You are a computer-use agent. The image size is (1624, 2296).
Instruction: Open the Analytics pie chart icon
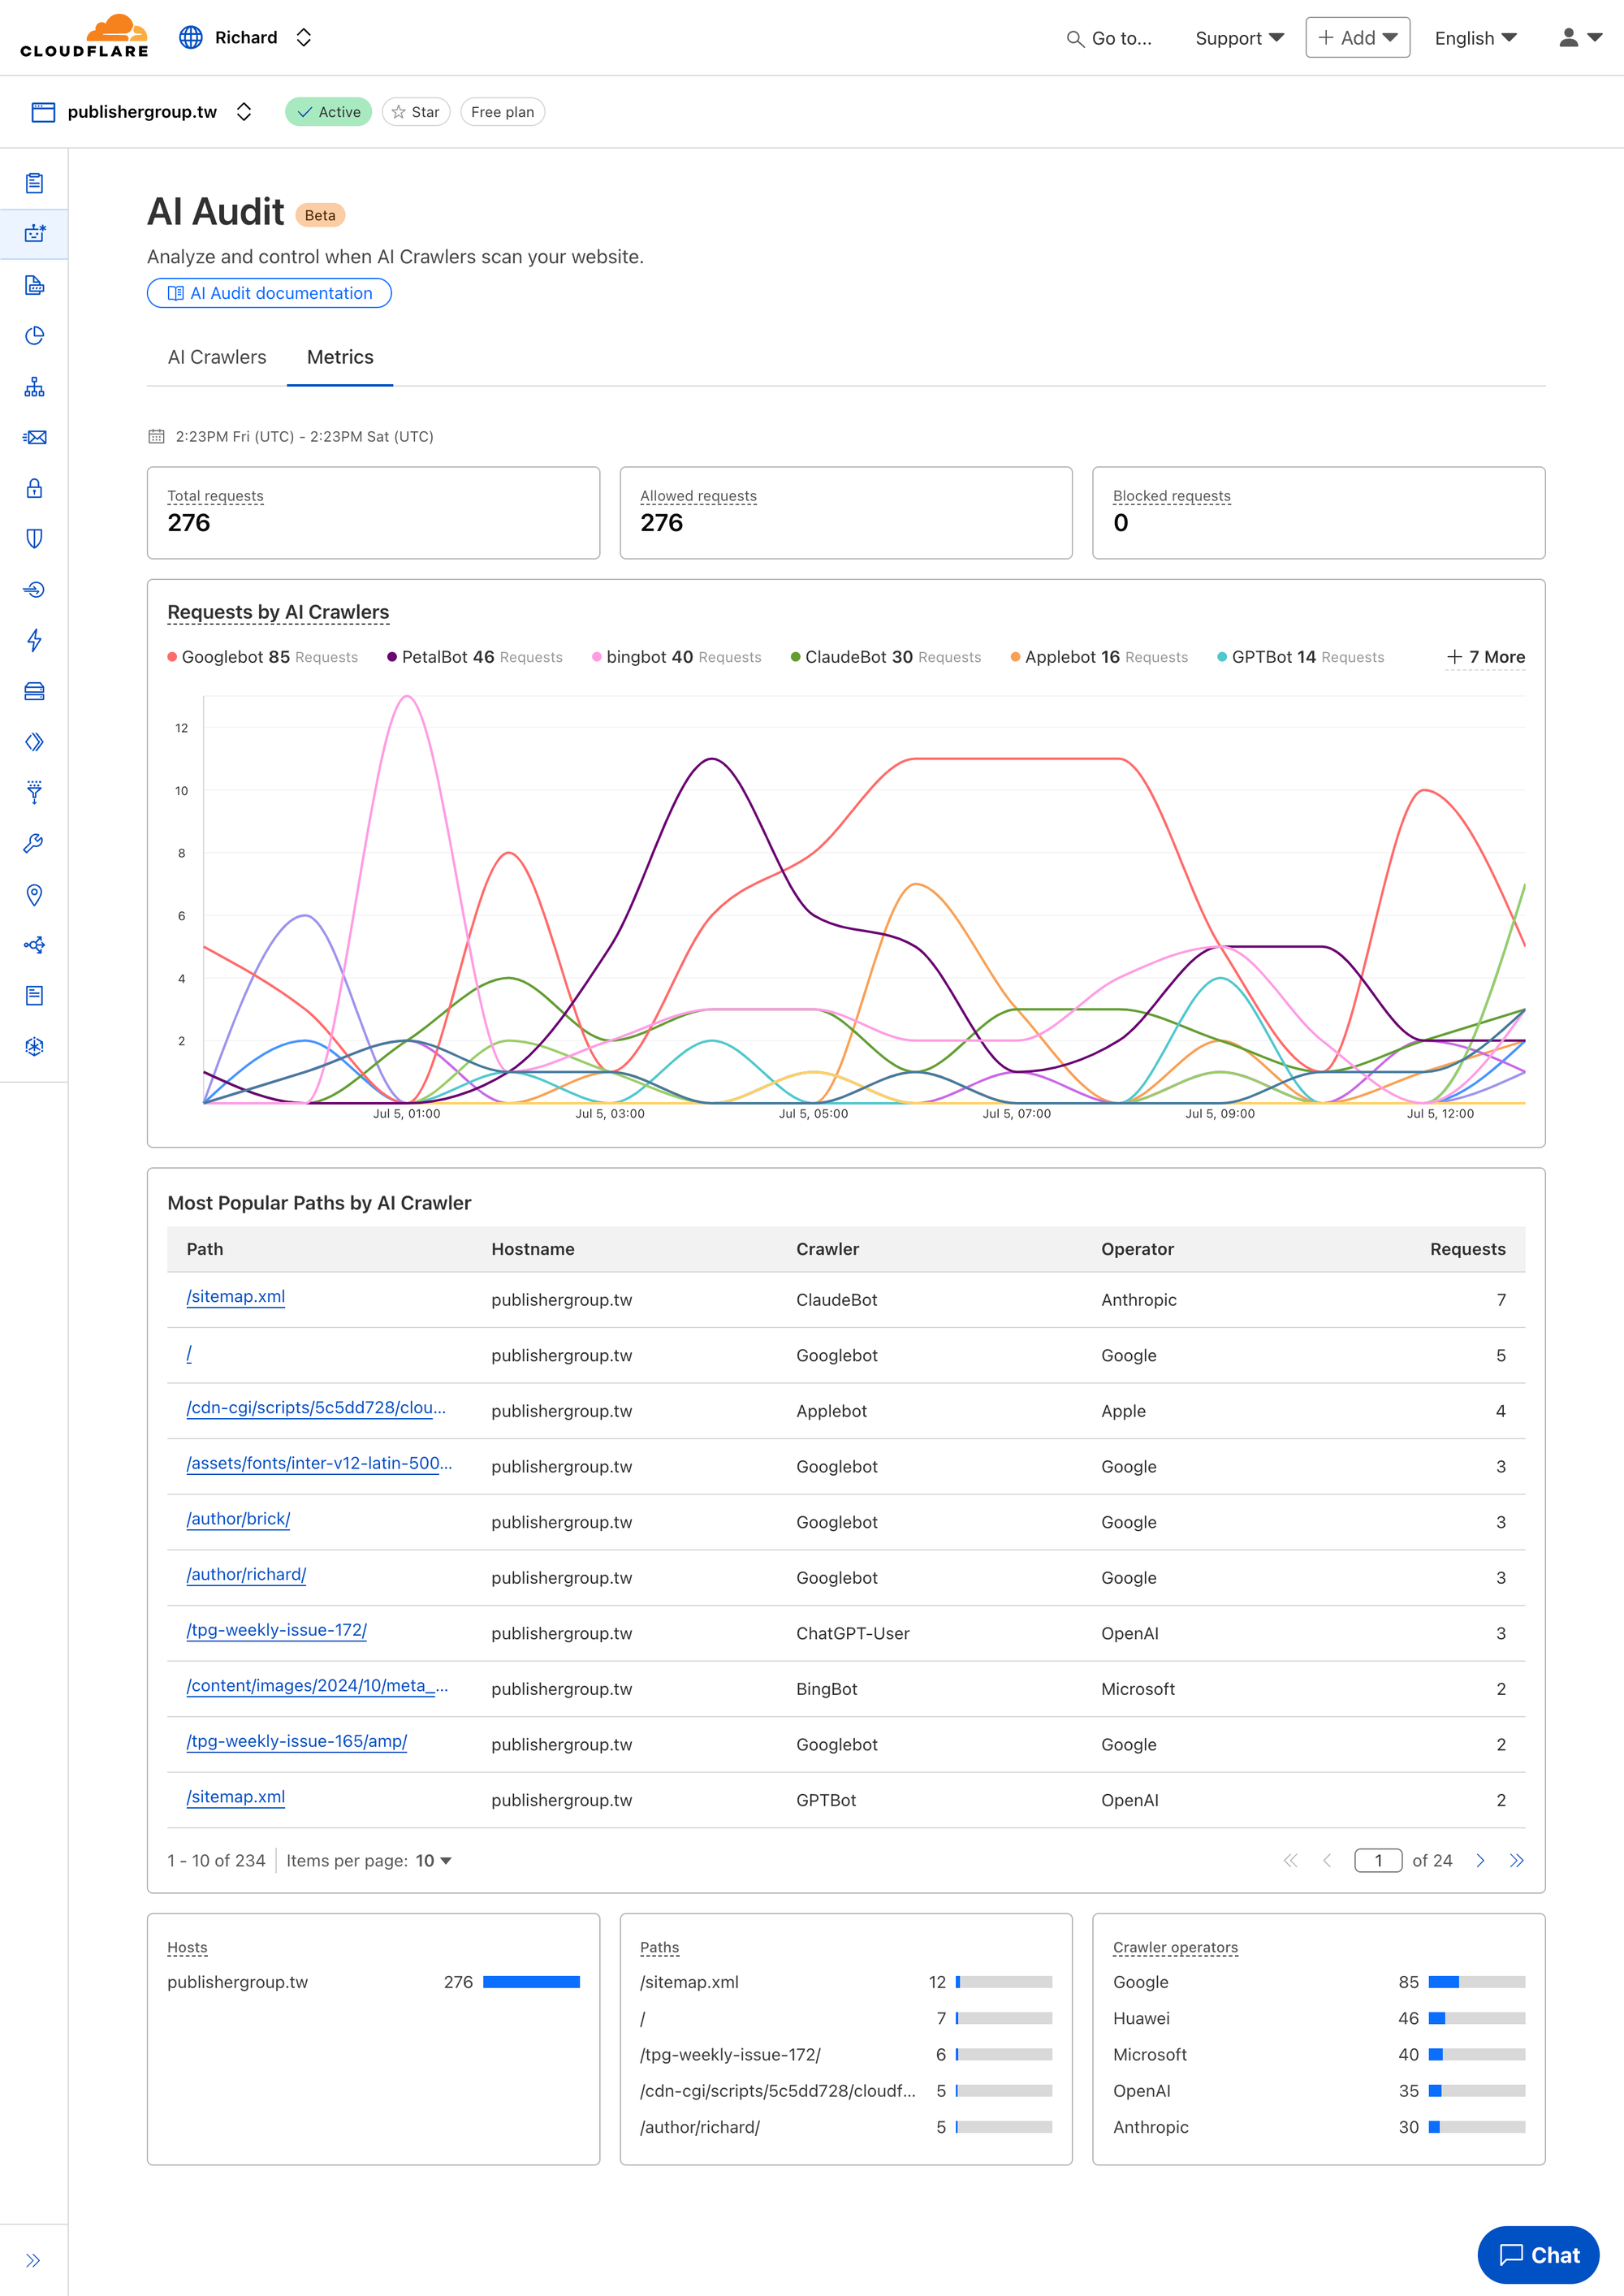(x=34, y=335)
